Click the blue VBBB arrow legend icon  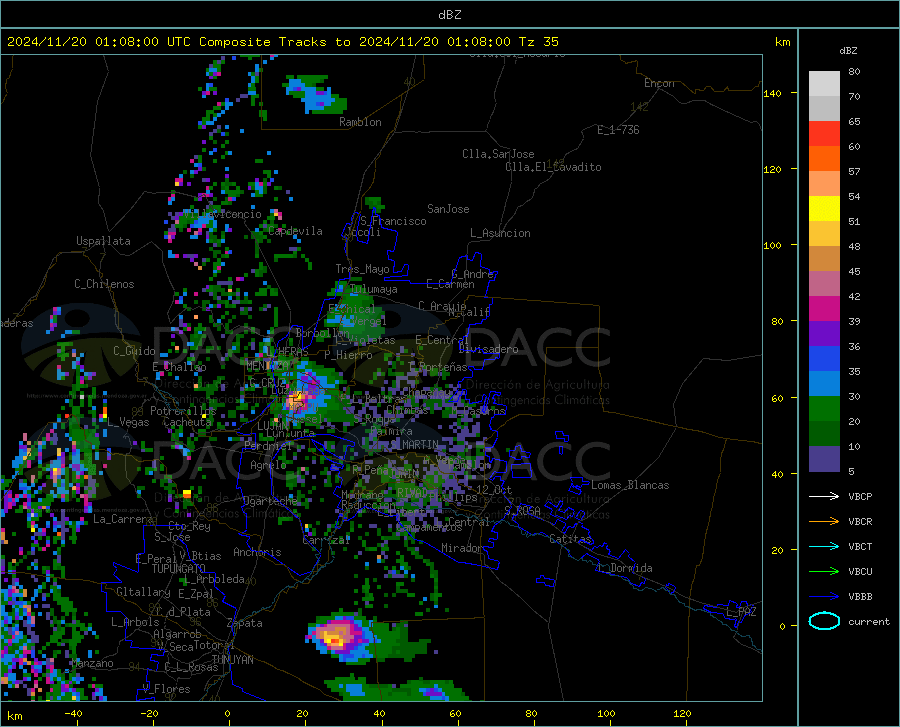(824, 596)
